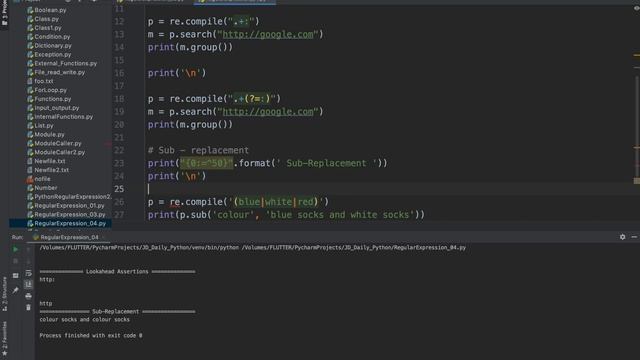Viewport: 640px width, 360px height.
Task: Follow google.com link on line 13
Action: point(268,34)
